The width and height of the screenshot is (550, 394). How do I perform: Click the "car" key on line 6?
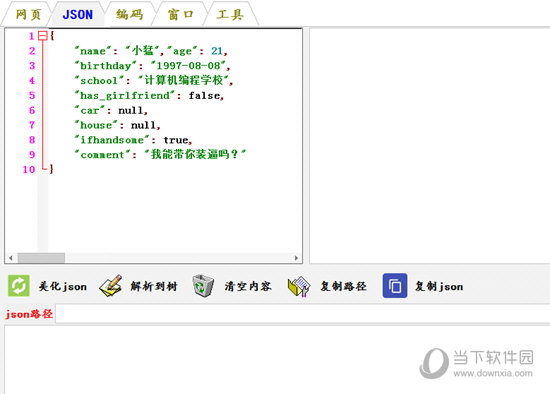[89, 110]
